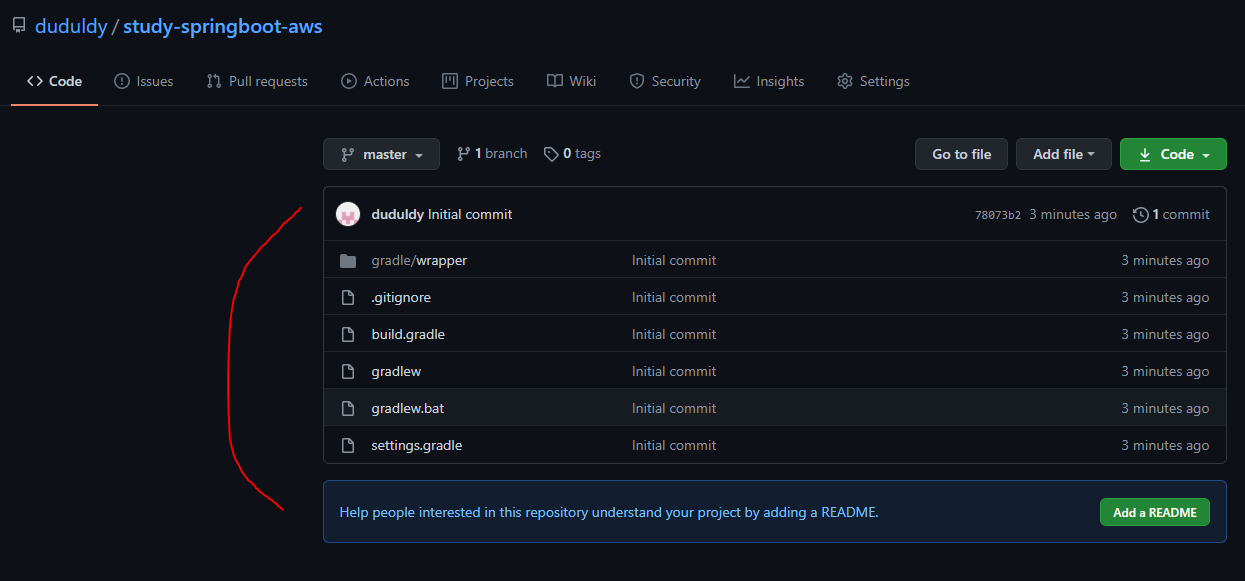Screen dimensions: 1245x581
Task: Open the Add file dropdown
Action: (x=1064, y=154)
